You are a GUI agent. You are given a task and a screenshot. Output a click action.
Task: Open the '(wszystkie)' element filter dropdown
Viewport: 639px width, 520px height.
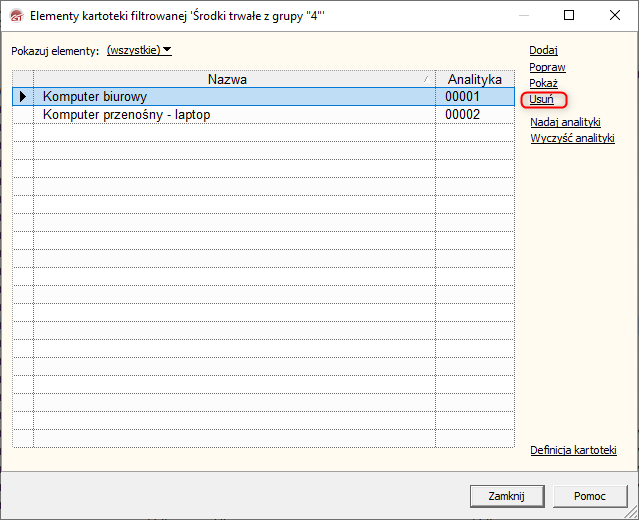click(x=139, y=50)
